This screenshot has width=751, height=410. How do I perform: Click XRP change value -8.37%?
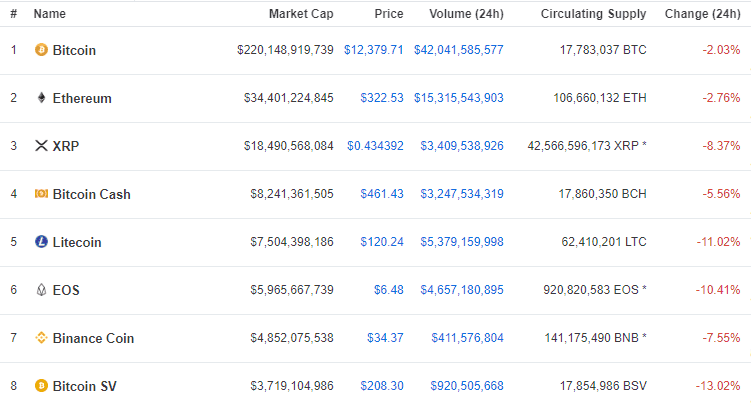pyautogui.click(x=721, y=146)
